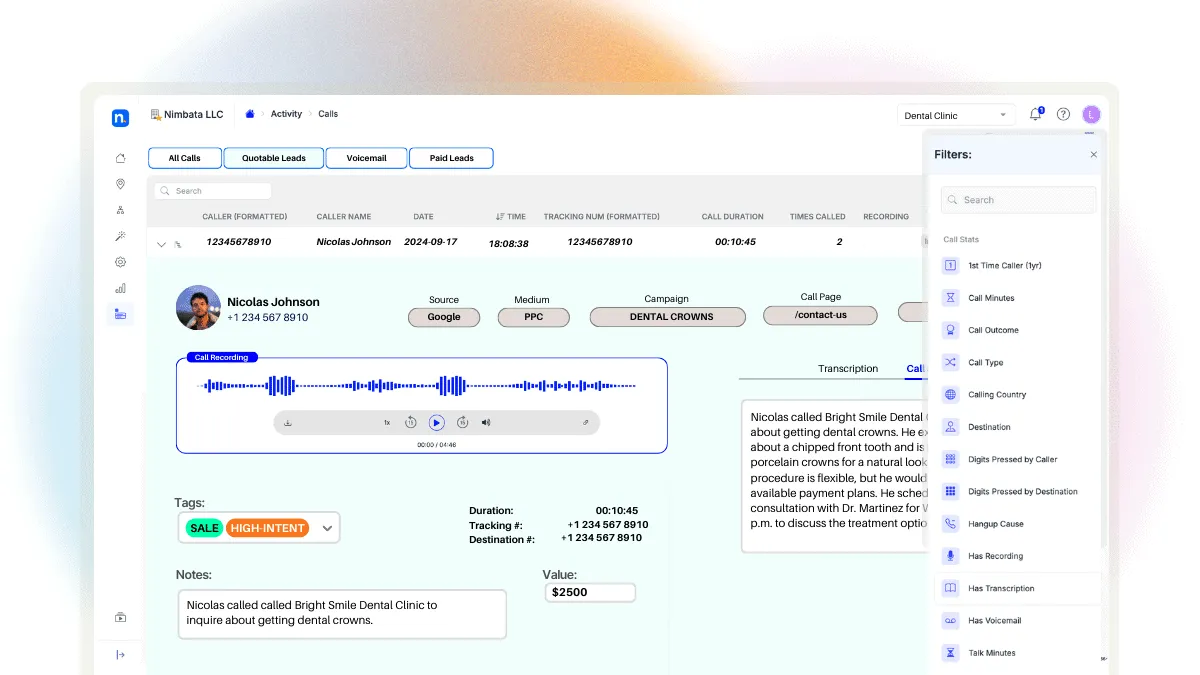
Task: Rewind the recording 15 seconds
Action: tap(410, 423)
